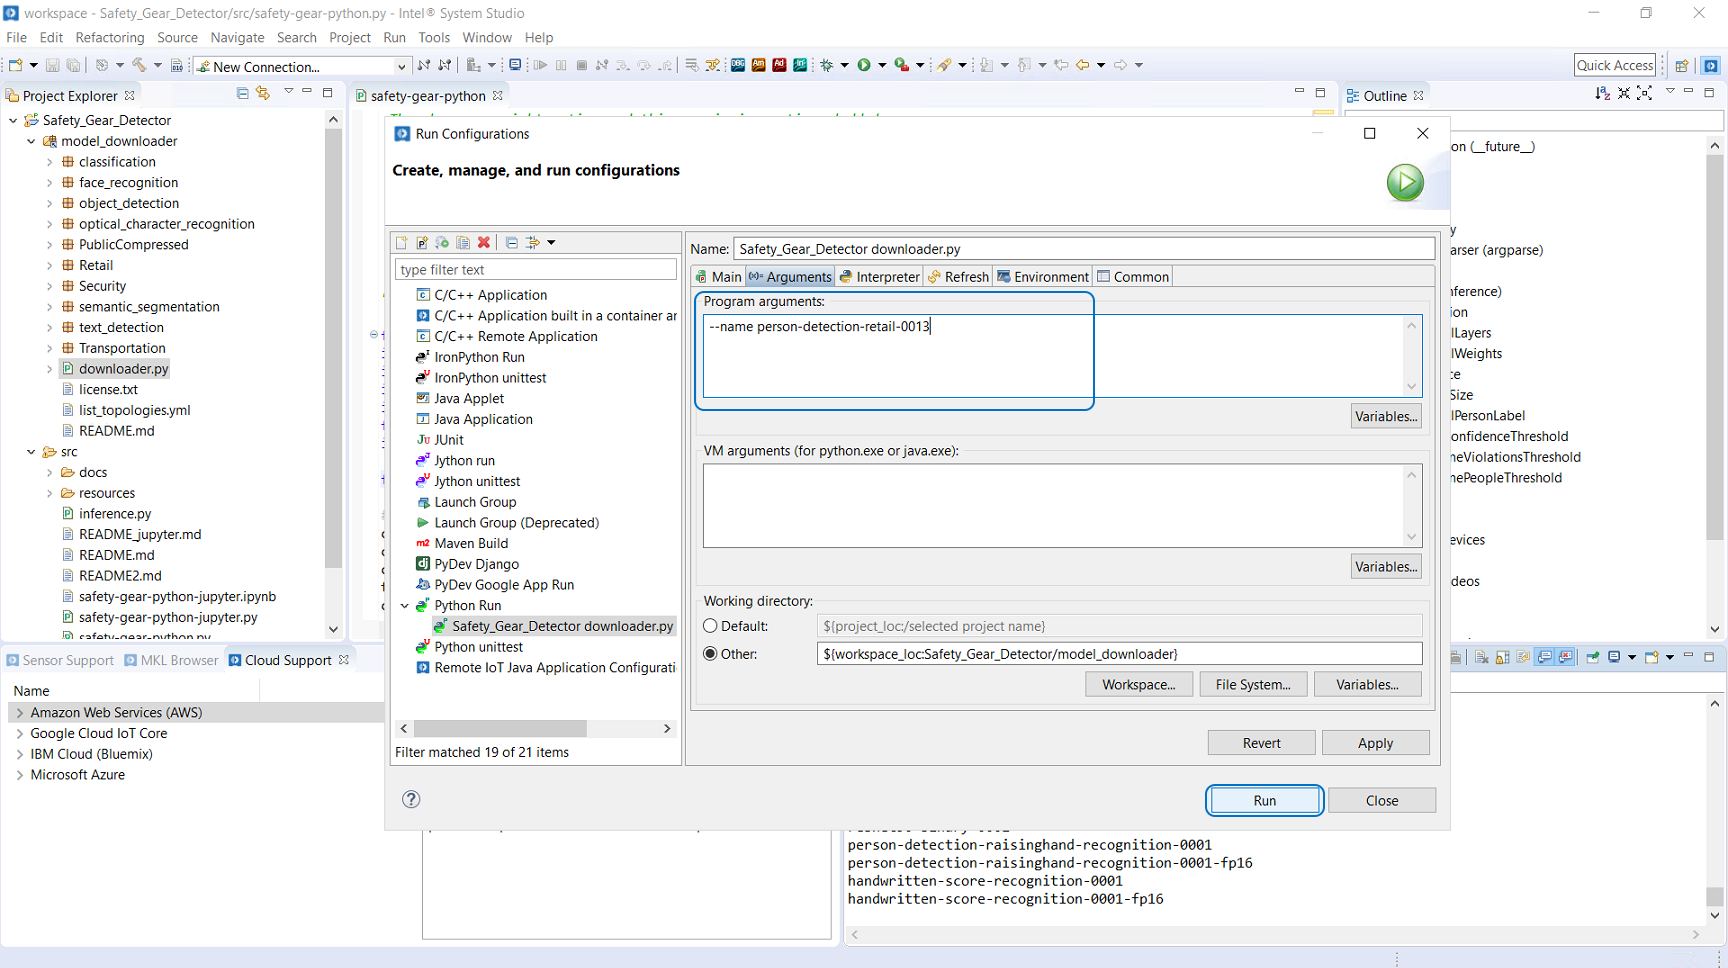Click the Back navigation arrow in toolbar
The width and height of the screenshot is (1728, 968).
click(x=1083, y=65)
